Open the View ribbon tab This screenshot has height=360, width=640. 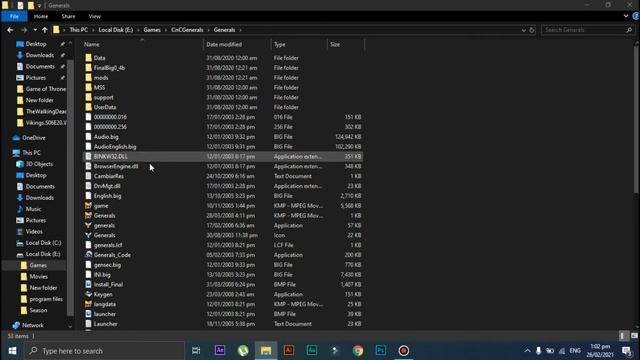click(94, 16)
